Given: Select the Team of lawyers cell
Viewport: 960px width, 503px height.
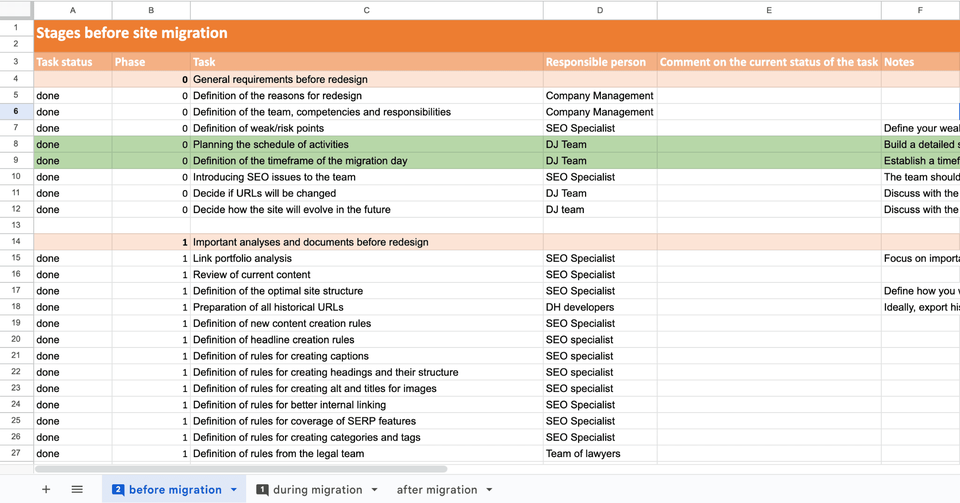Looking at the screenshot, I should 599,454.
